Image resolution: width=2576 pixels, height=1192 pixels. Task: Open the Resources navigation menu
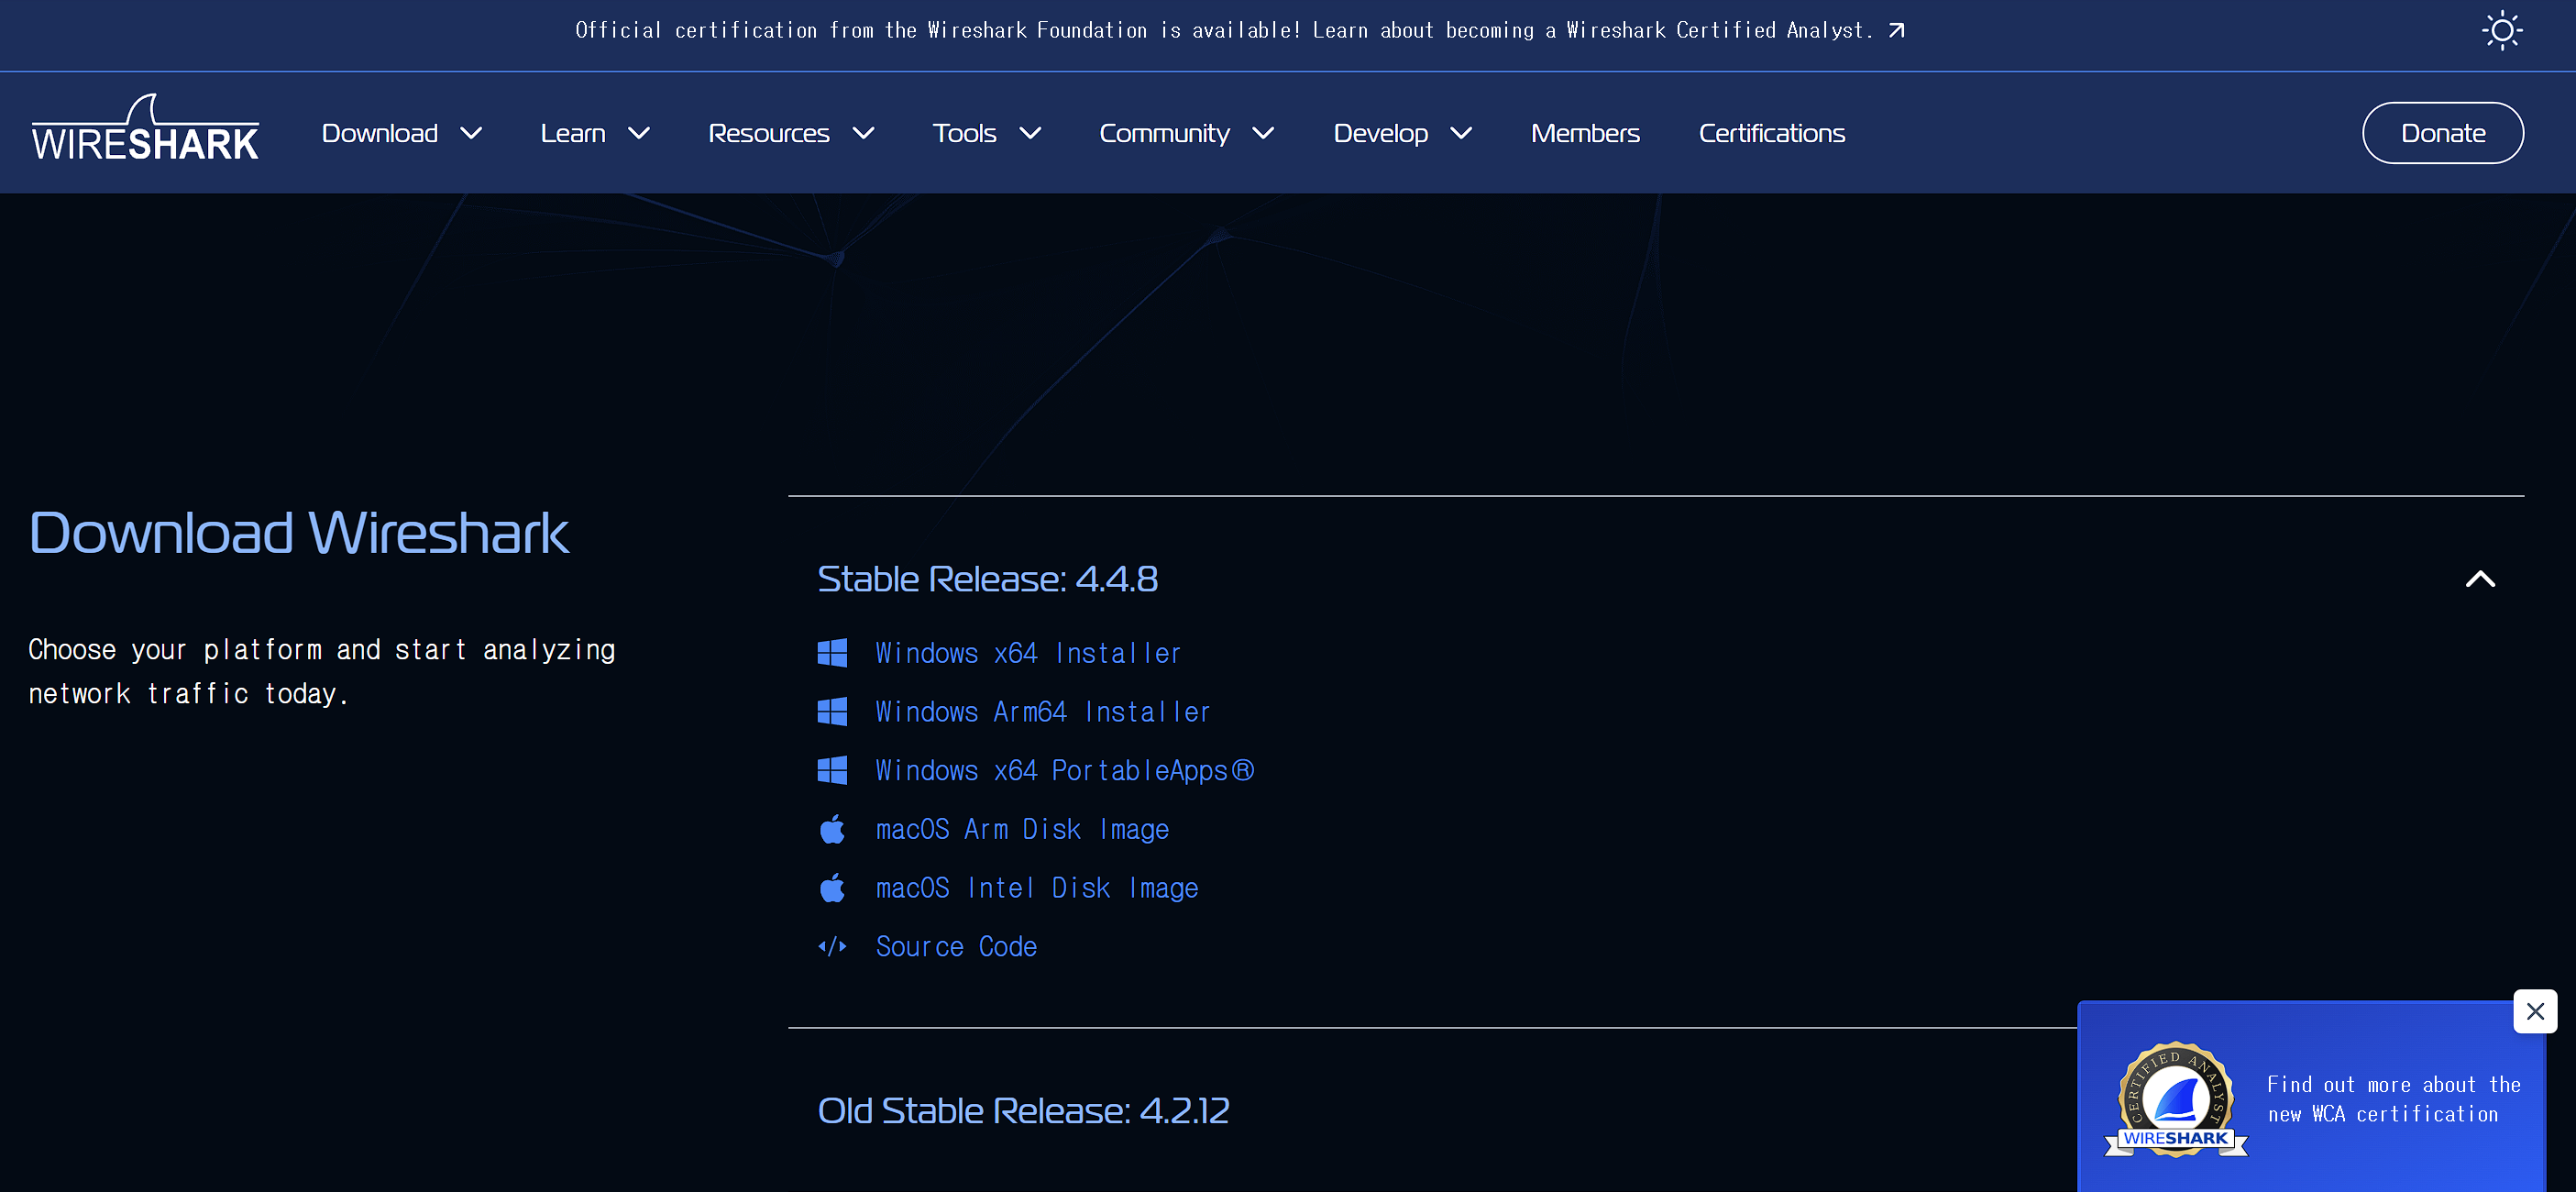click(769, 133)
